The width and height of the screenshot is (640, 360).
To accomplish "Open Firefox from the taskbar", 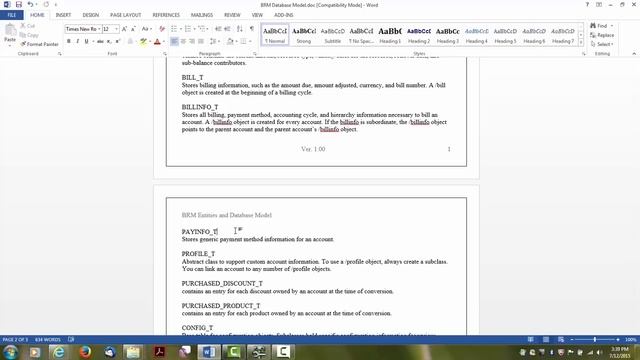I will tap(85, 352).
